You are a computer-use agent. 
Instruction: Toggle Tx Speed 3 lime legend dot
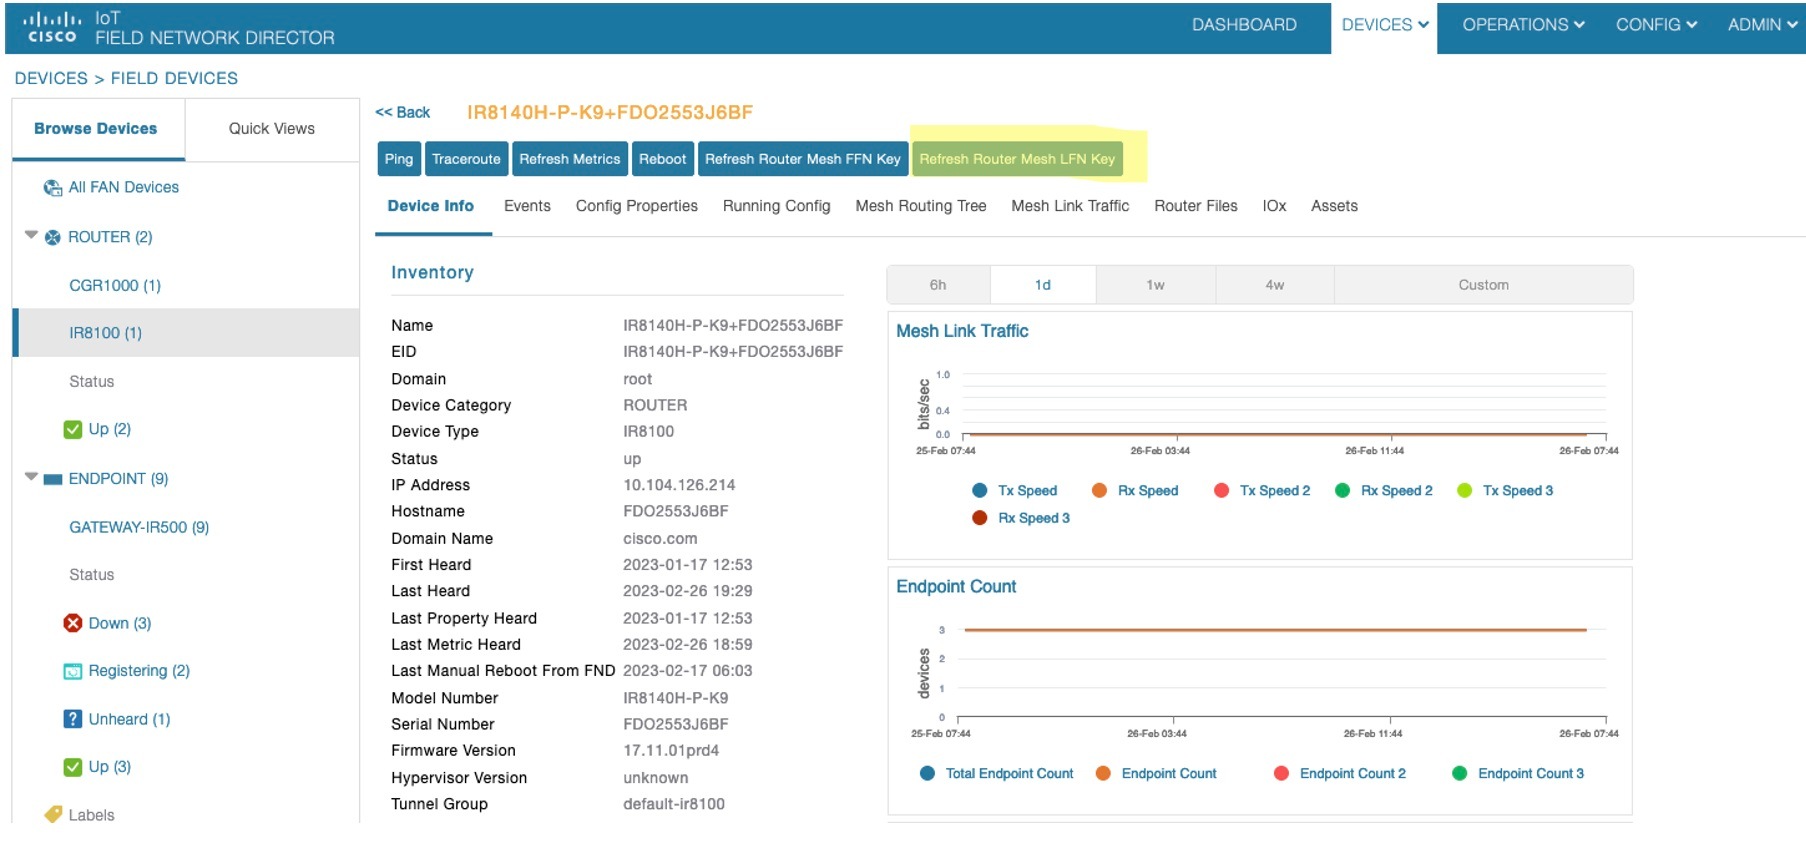pyautogui.click(x=1465, y=491)
